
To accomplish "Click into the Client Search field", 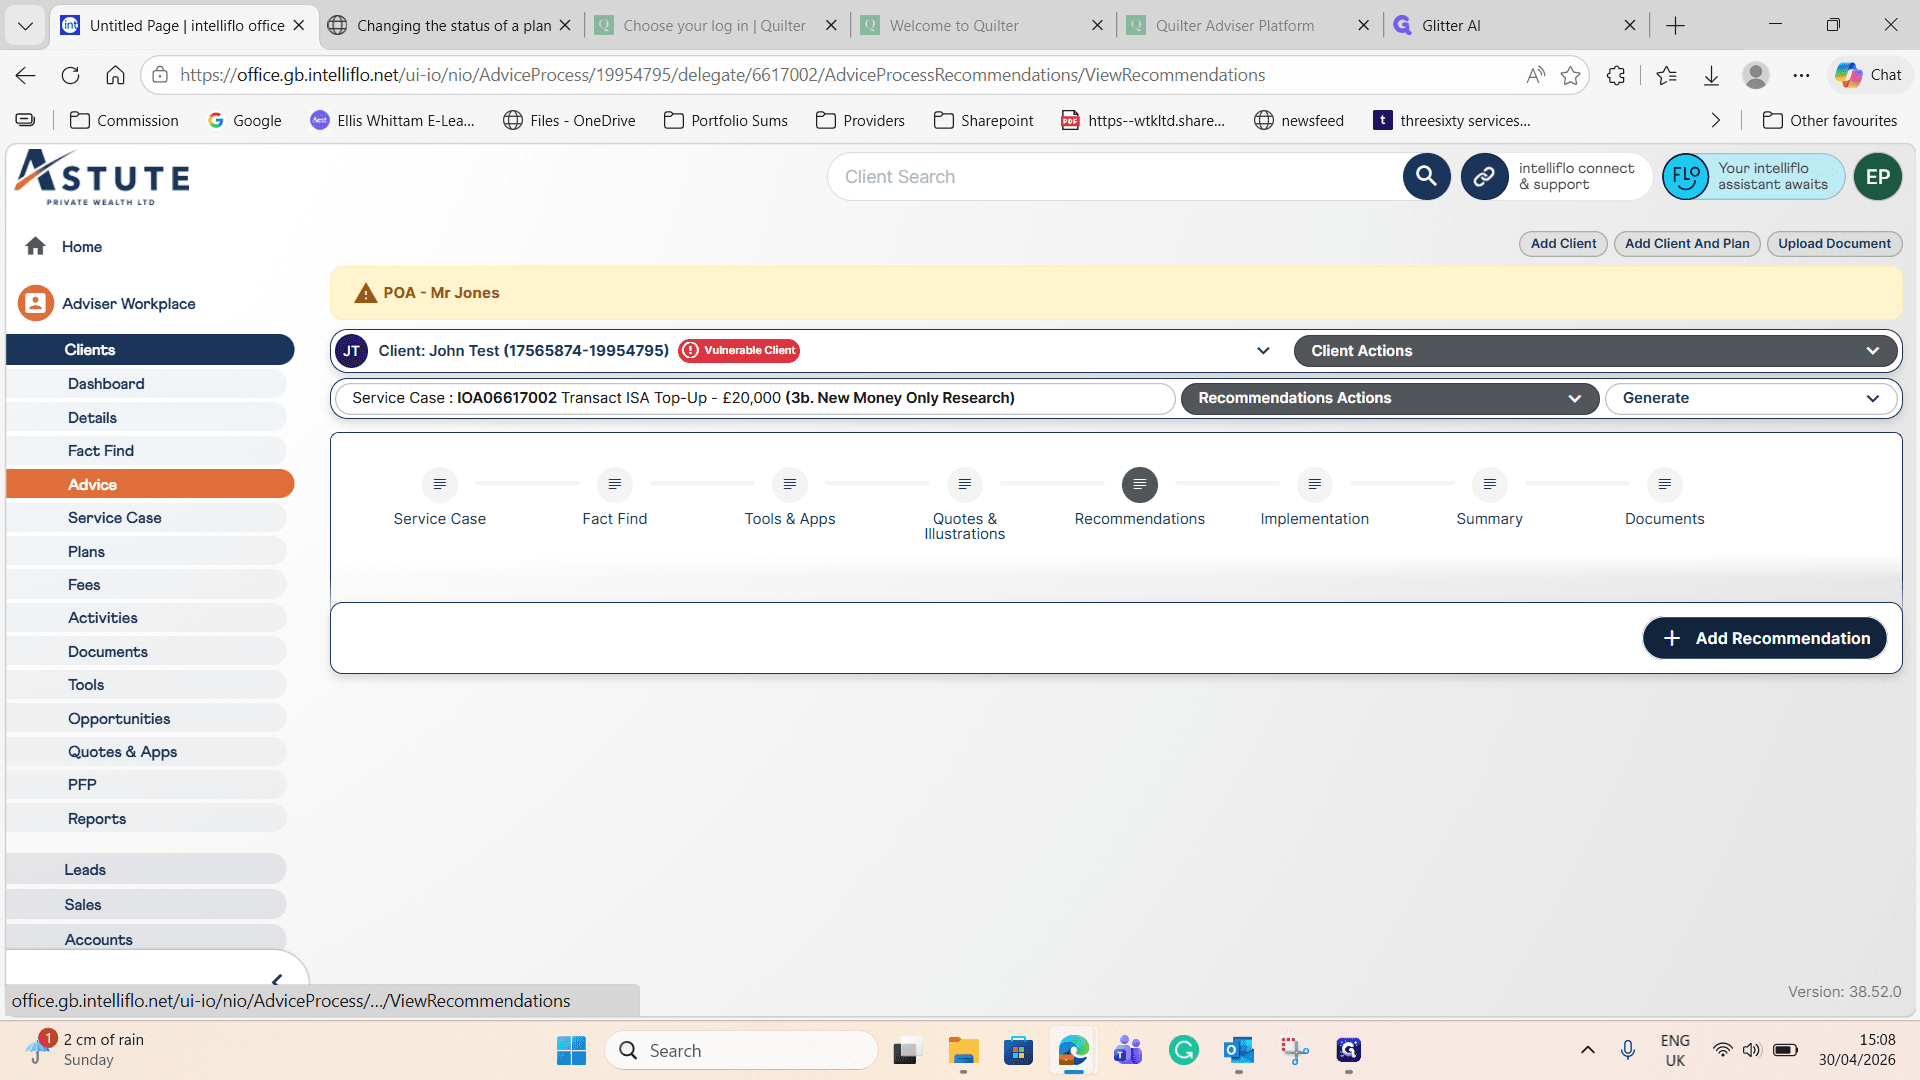I will 1115,177.
